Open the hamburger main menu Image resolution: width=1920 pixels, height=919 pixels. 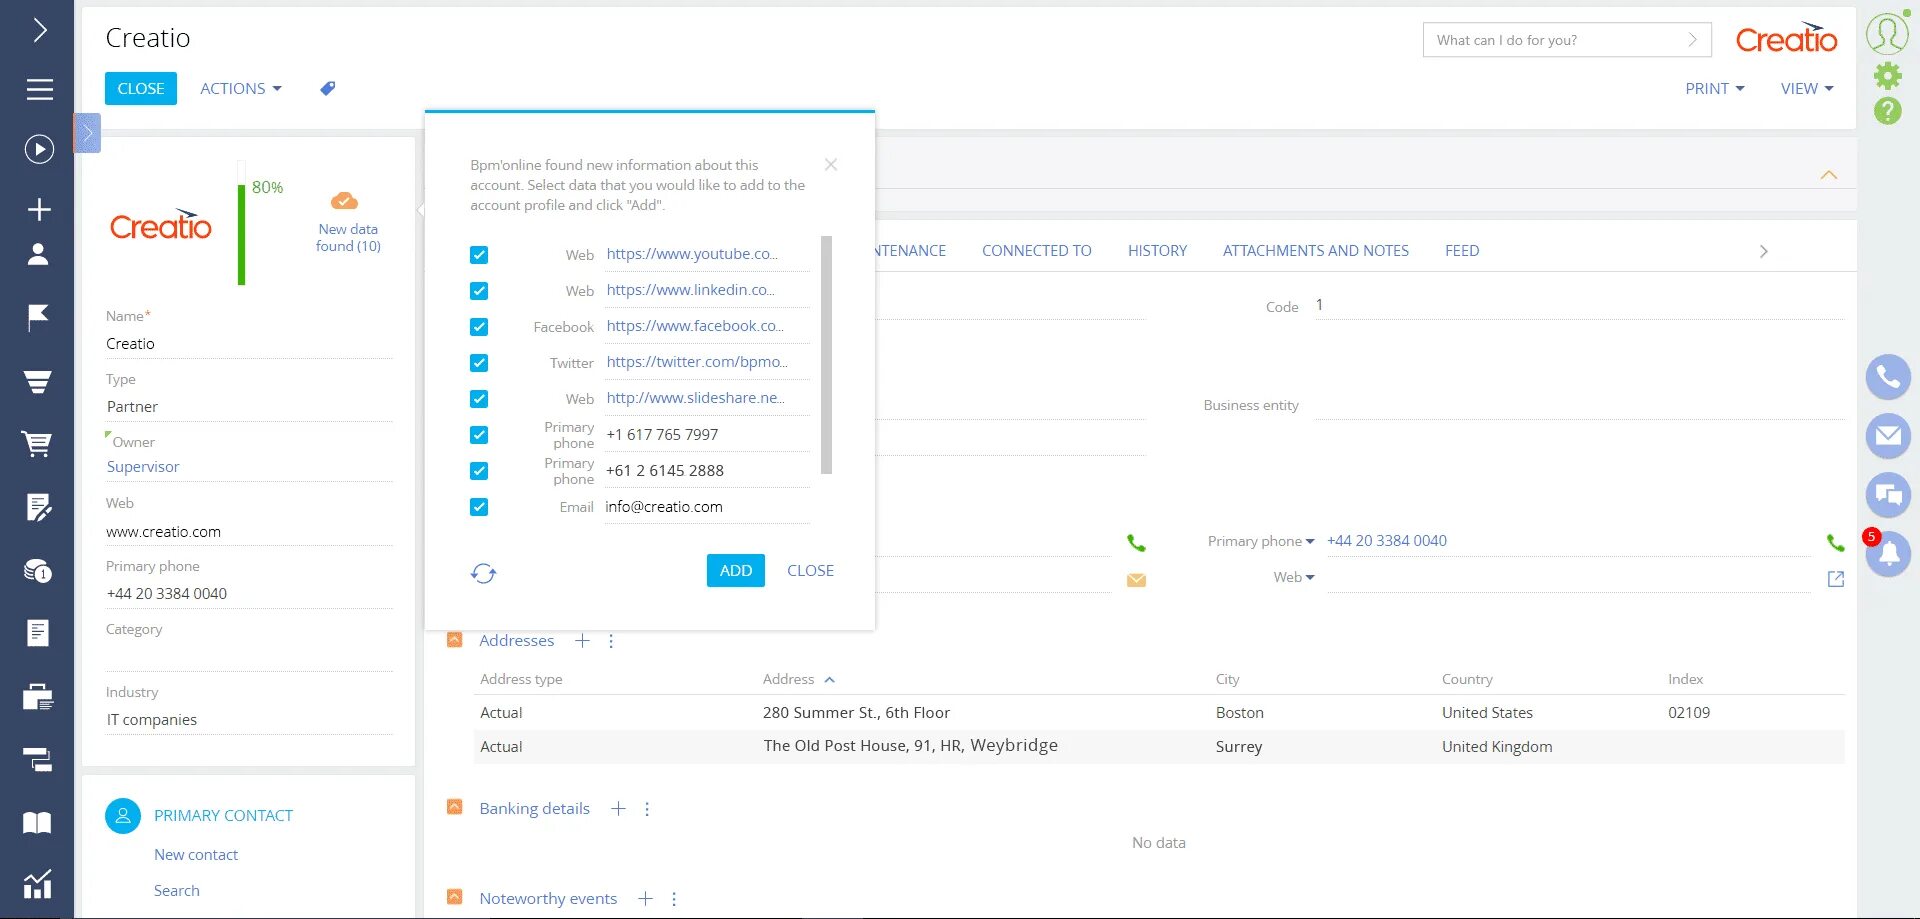[39, 90]
